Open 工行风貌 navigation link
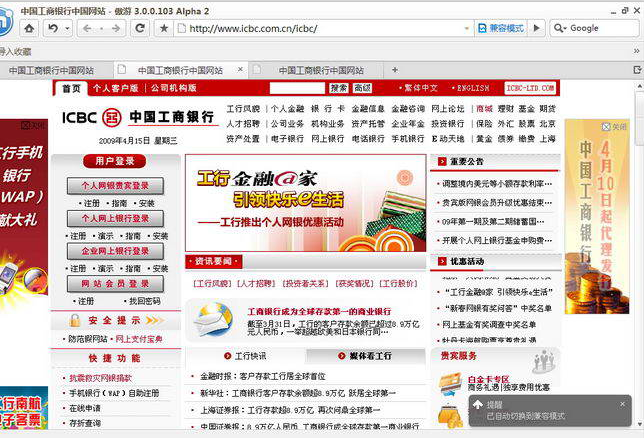The height and width of the screenshot is (438, 644). coord(243,109)
